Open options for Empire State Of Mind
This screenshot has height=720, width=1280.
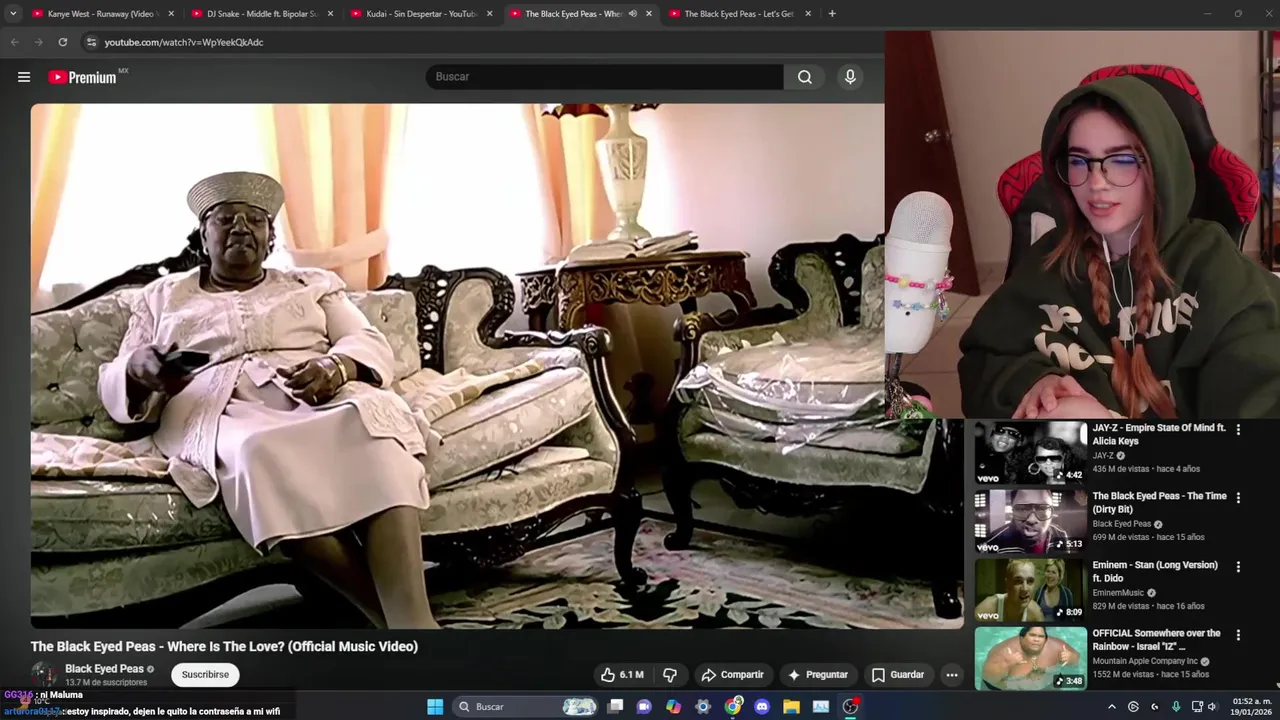coord(1238,429)
